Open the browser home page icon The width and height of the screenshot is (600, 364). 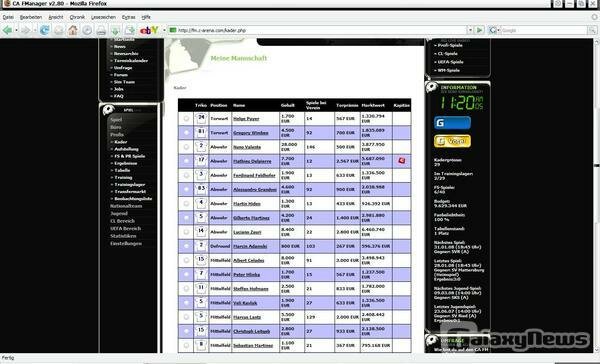tap(73, 30)
